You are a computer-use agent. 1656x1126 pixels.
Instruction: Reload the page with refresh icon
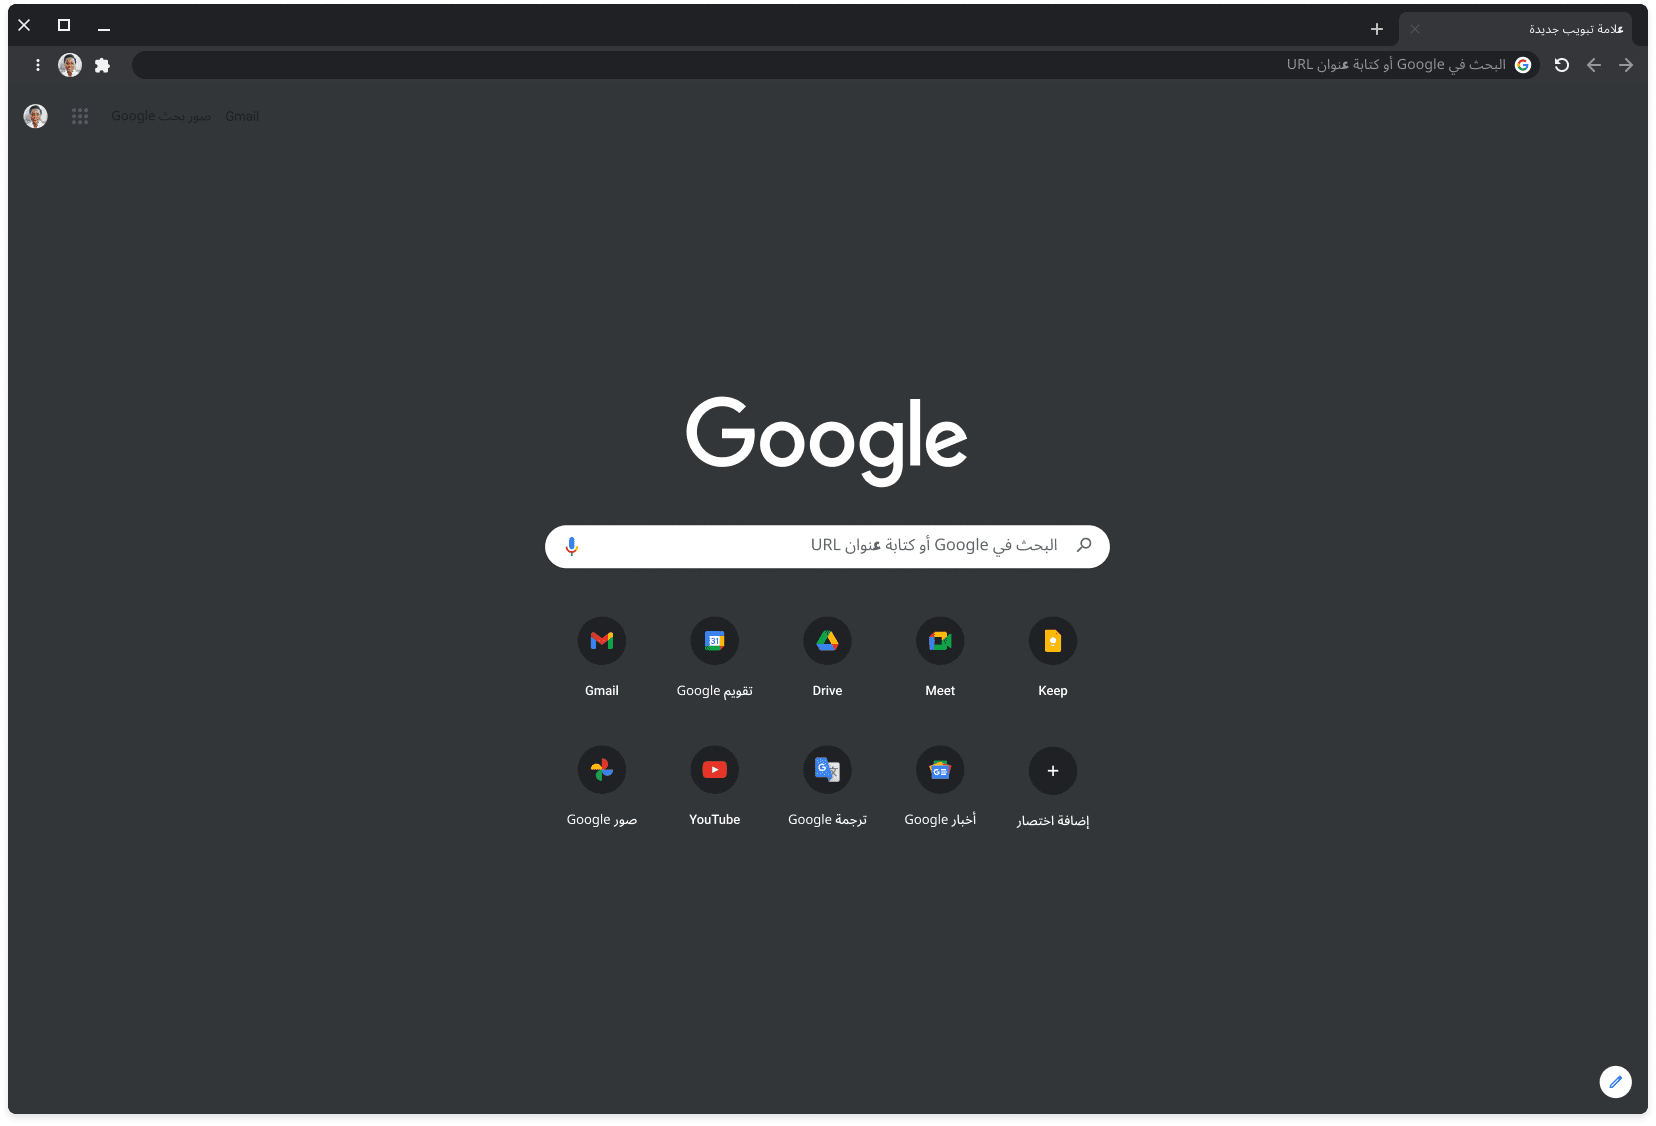click(x=1561, y=65)
